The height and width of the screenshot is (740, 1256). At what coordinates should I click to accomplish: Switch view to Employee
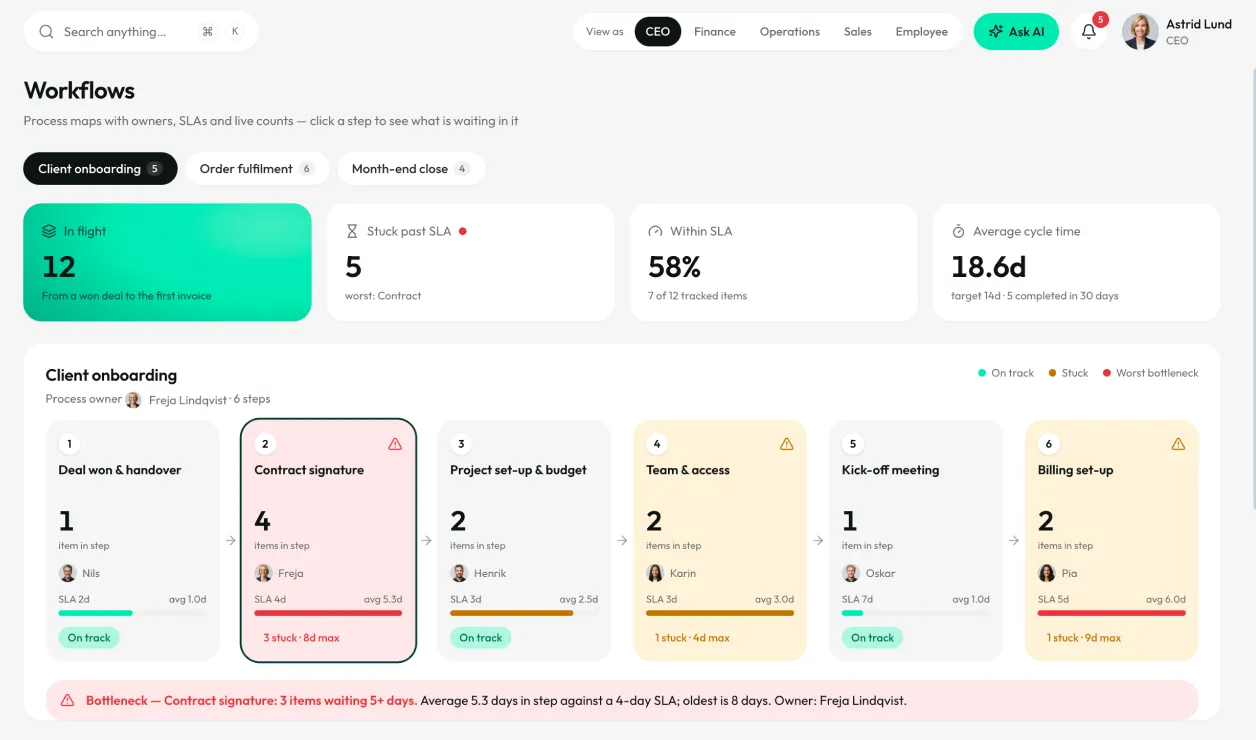tap(922, 32)
